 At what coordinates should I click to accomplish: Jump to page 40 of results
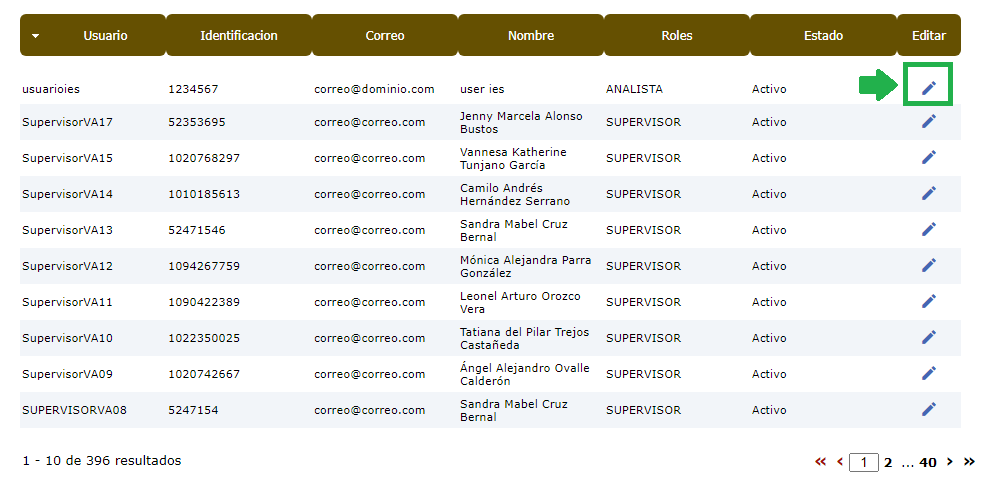click(x=927, y=462)
